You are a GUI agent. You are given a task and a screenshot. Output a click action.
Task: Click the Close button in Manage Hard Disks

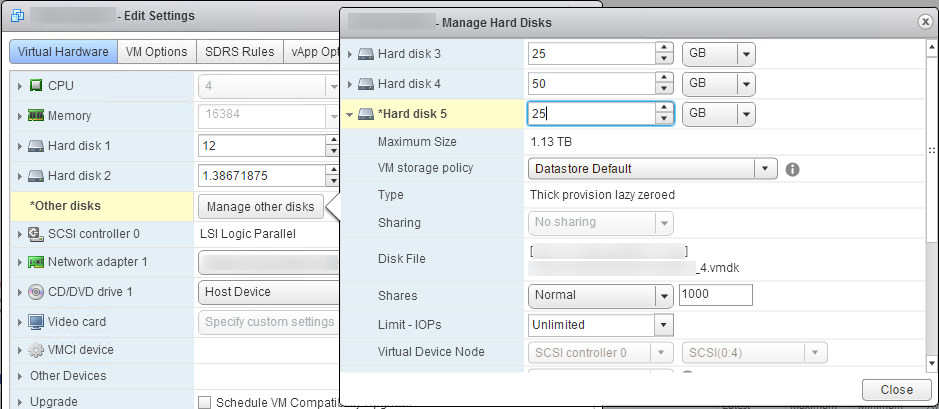[897, 390]
